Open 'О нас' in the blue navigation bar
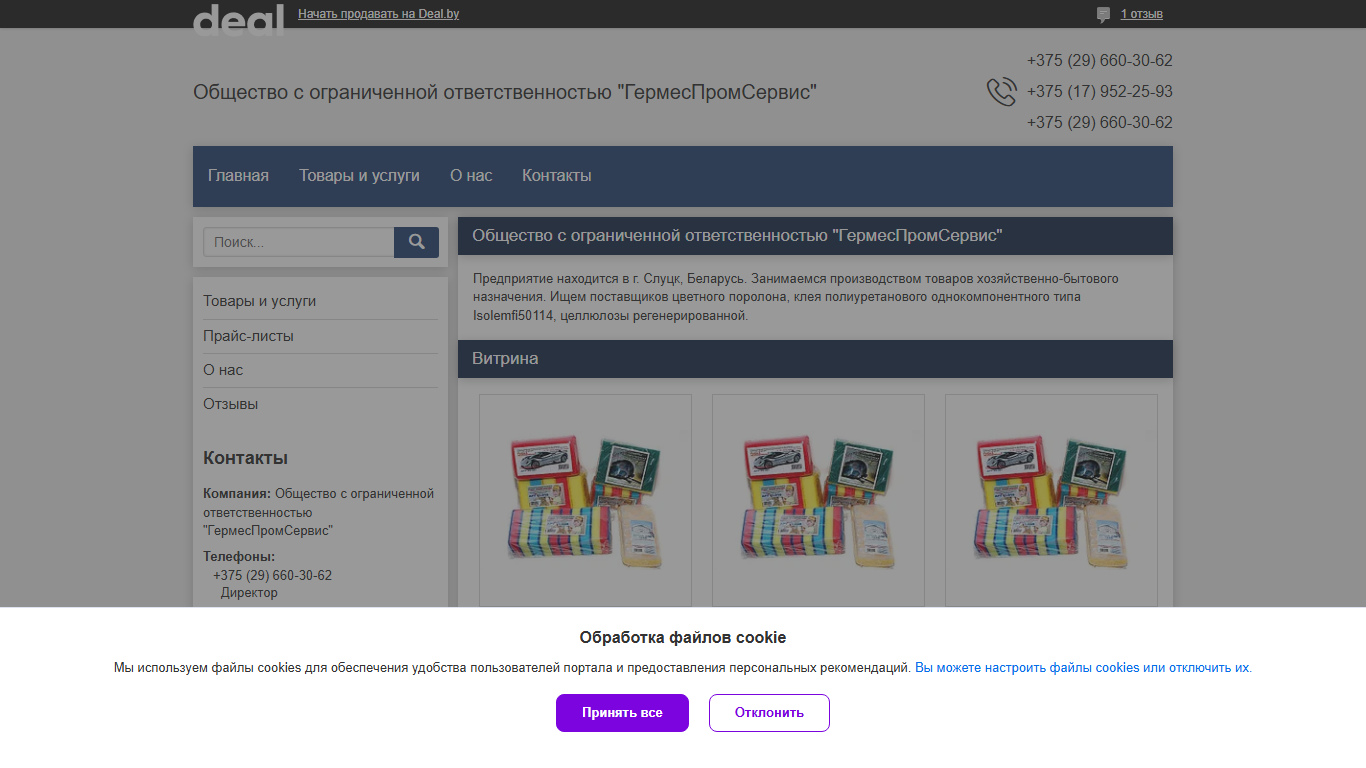Image resolution: width=1366 pixels, height=768 pixels. (x=471, y=176)
